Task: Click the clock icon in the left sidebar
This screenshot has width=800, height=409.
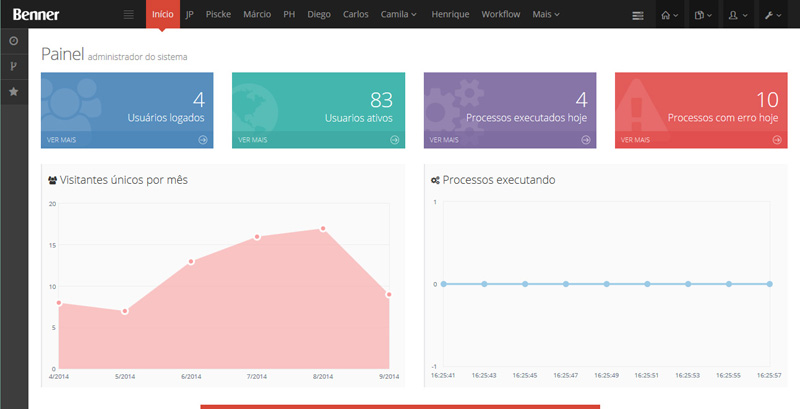Action: [13, 41]
